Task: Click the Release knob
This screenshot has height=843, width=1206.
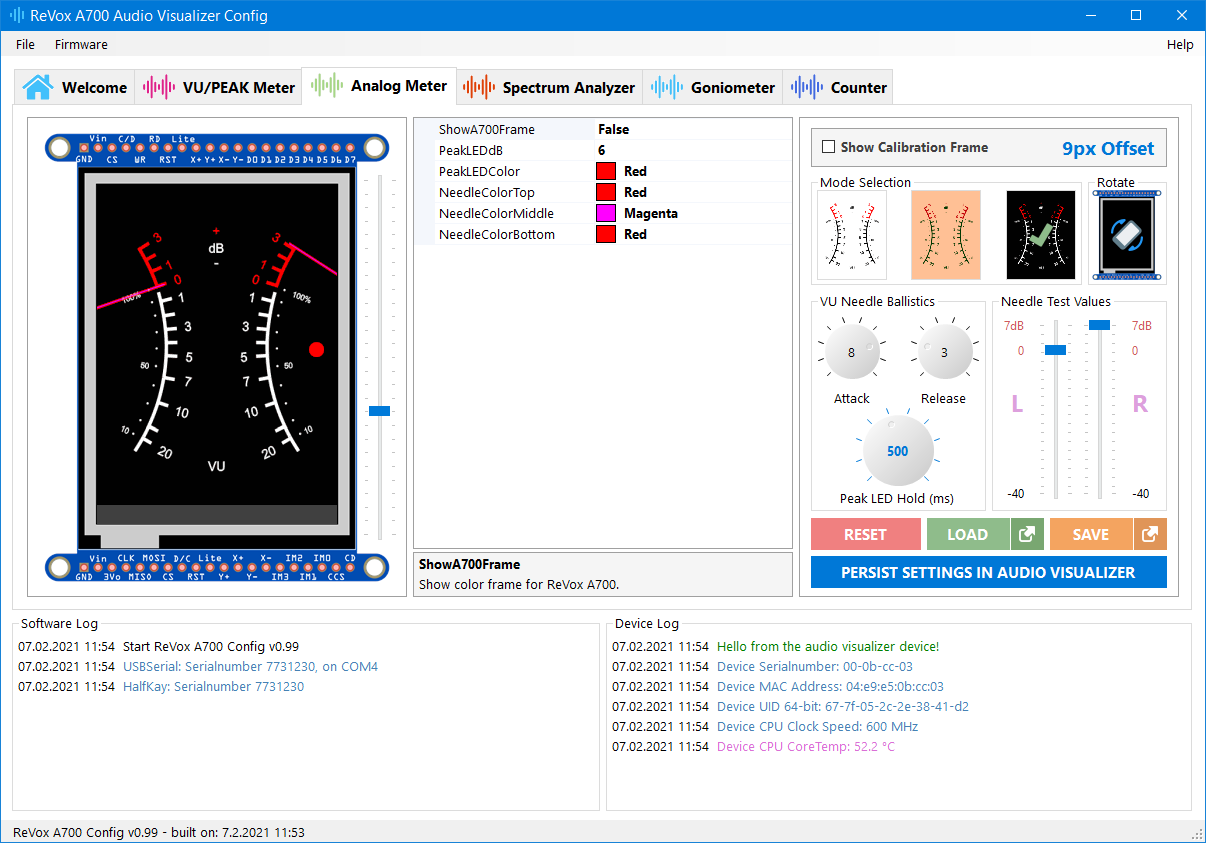Action: [944, 352]
